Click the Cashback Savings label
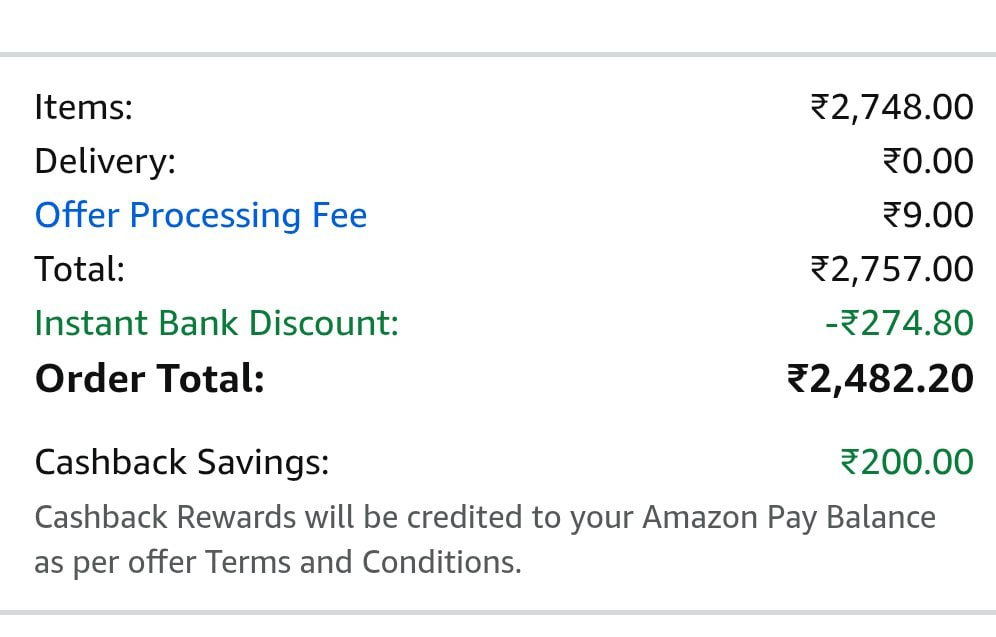The height and width of the screenshot is (637, 996). [x=181, y=462]
